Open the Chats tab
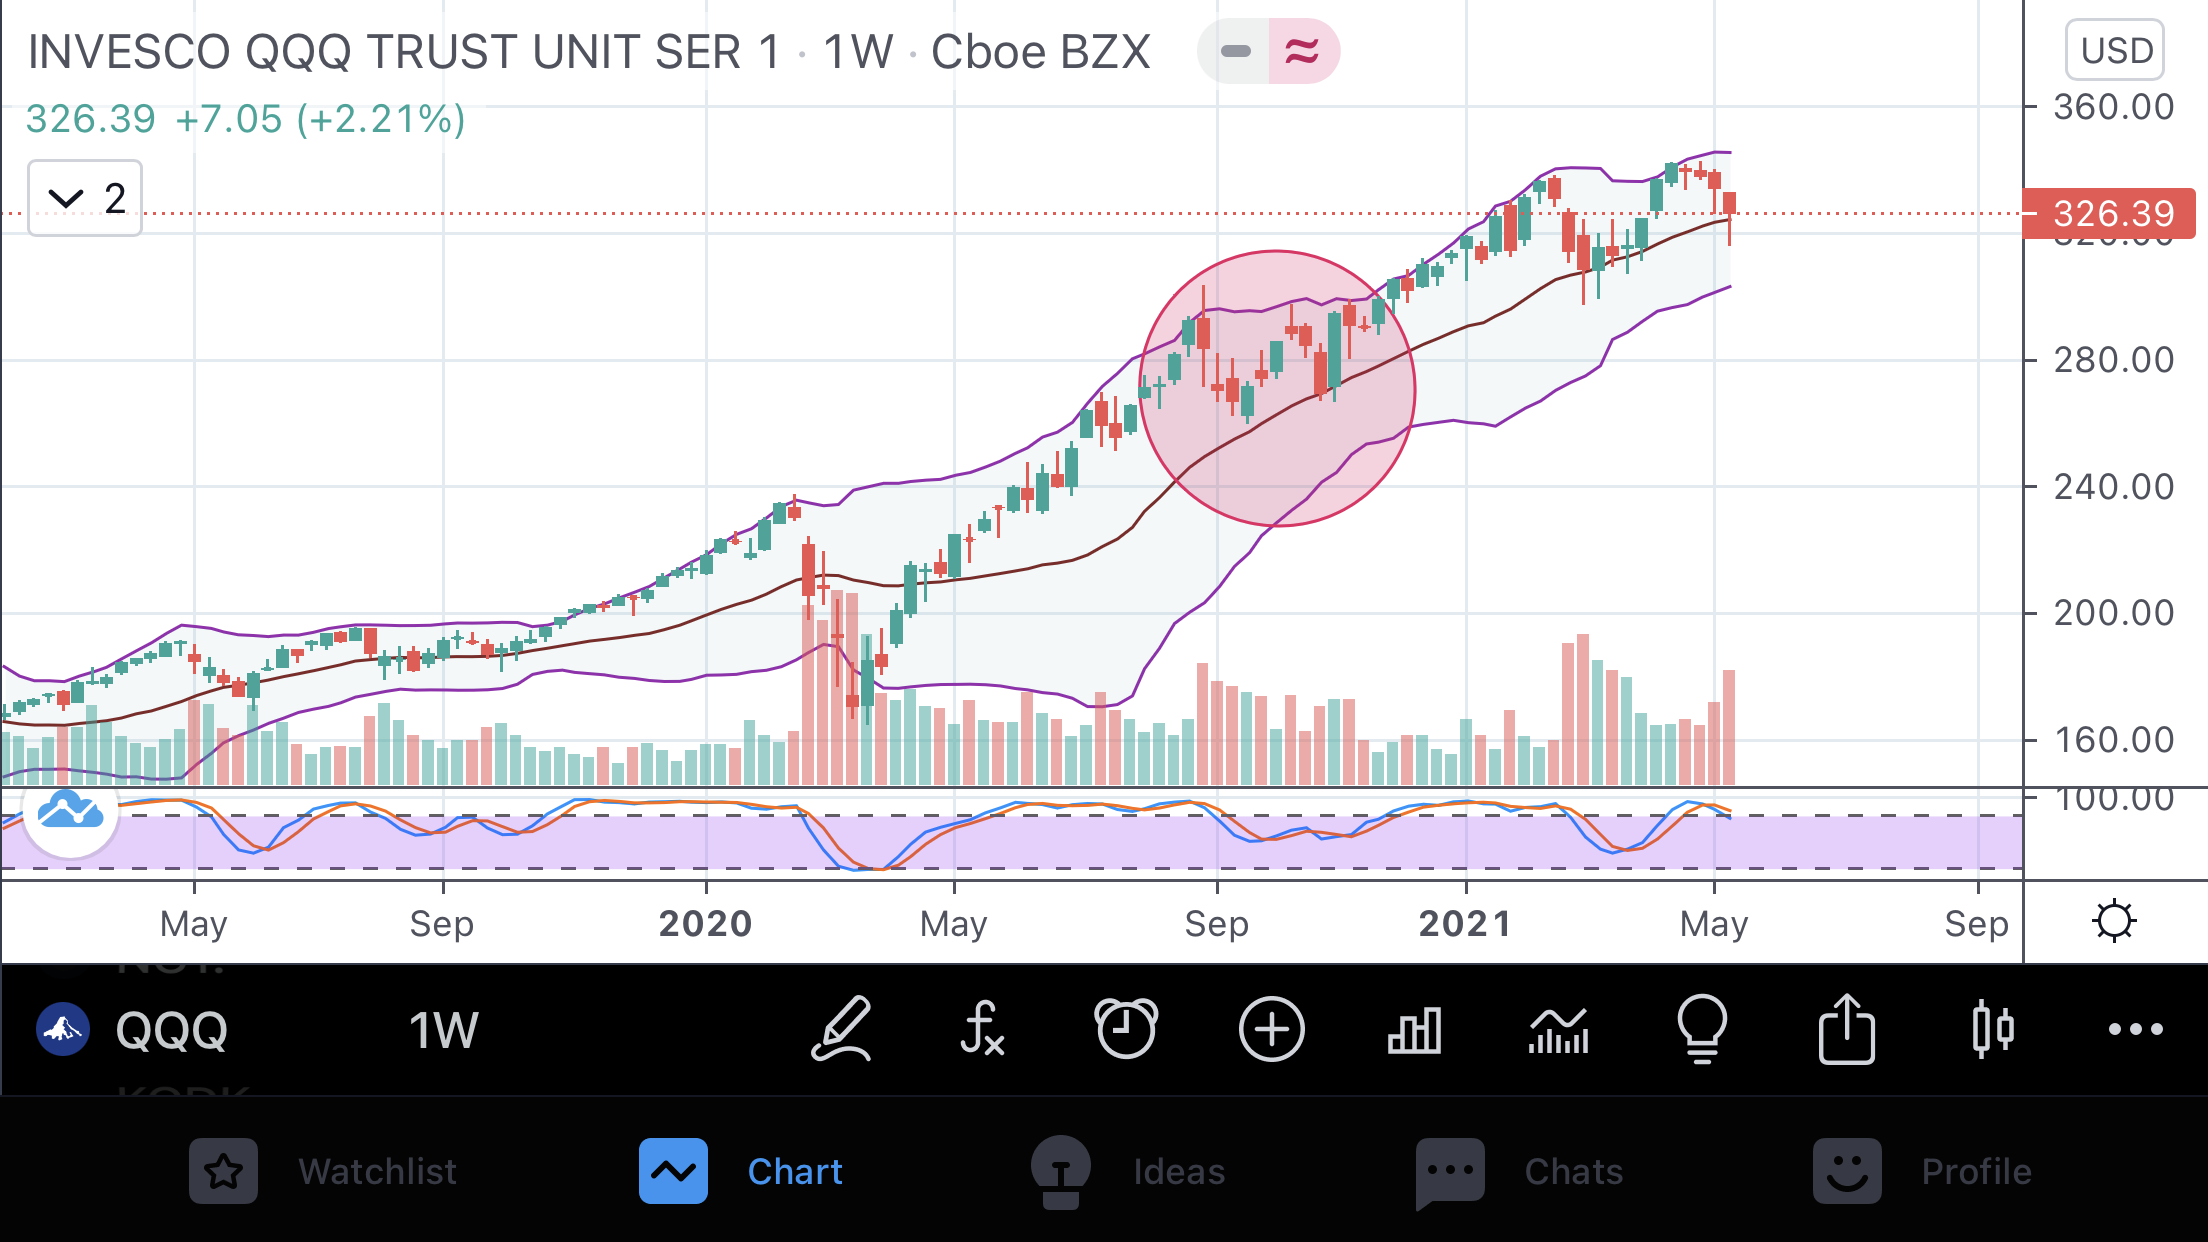Viewport: 2208px width, 1242px height. pos(1519,1171)
